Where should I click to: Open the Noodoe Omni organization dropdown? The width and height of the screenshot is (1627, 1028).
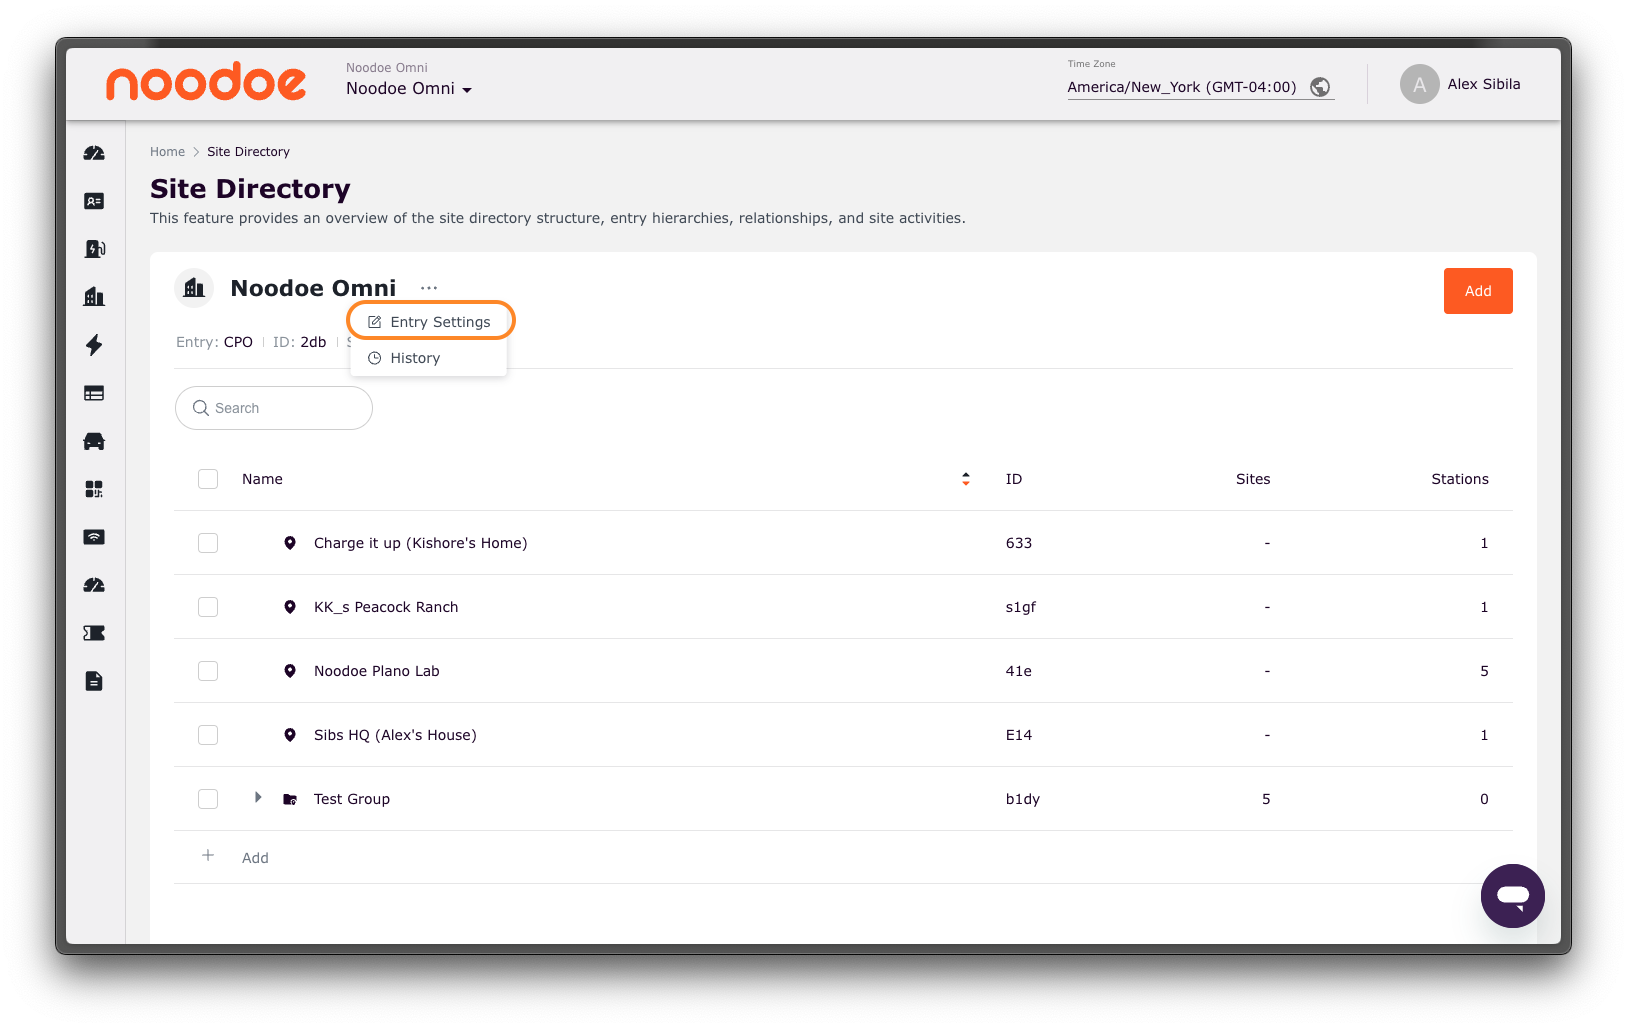pyautogui.click(x=409, y=88)
